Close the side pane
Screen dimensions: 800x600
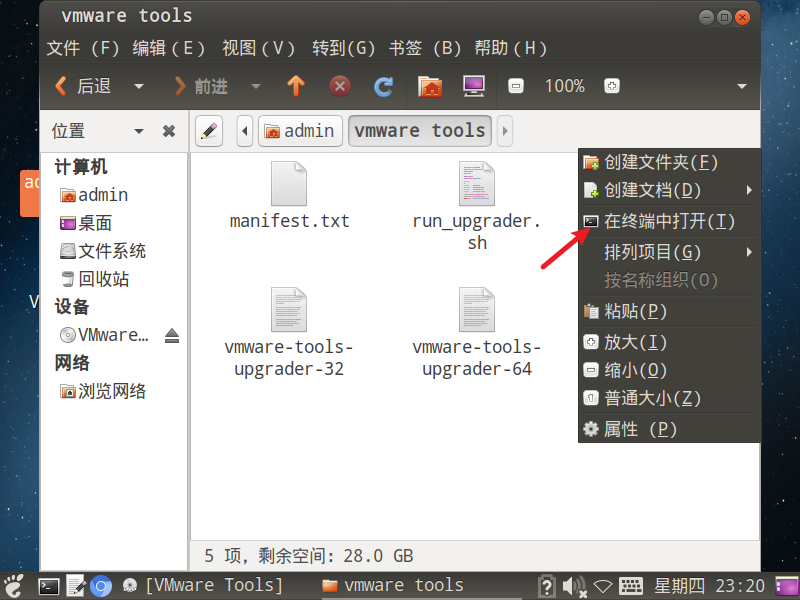click(x=169, y=131)
